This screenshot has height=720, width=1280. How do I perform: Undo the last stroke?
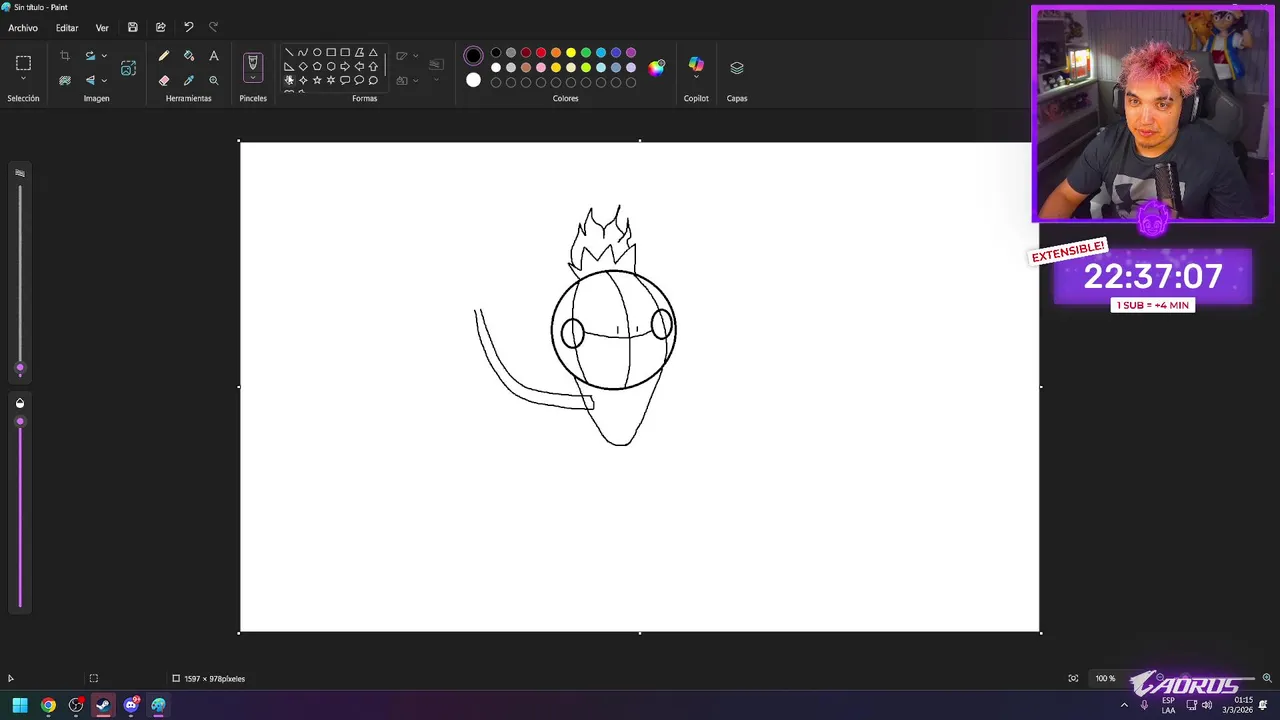(x=188, y=27)
